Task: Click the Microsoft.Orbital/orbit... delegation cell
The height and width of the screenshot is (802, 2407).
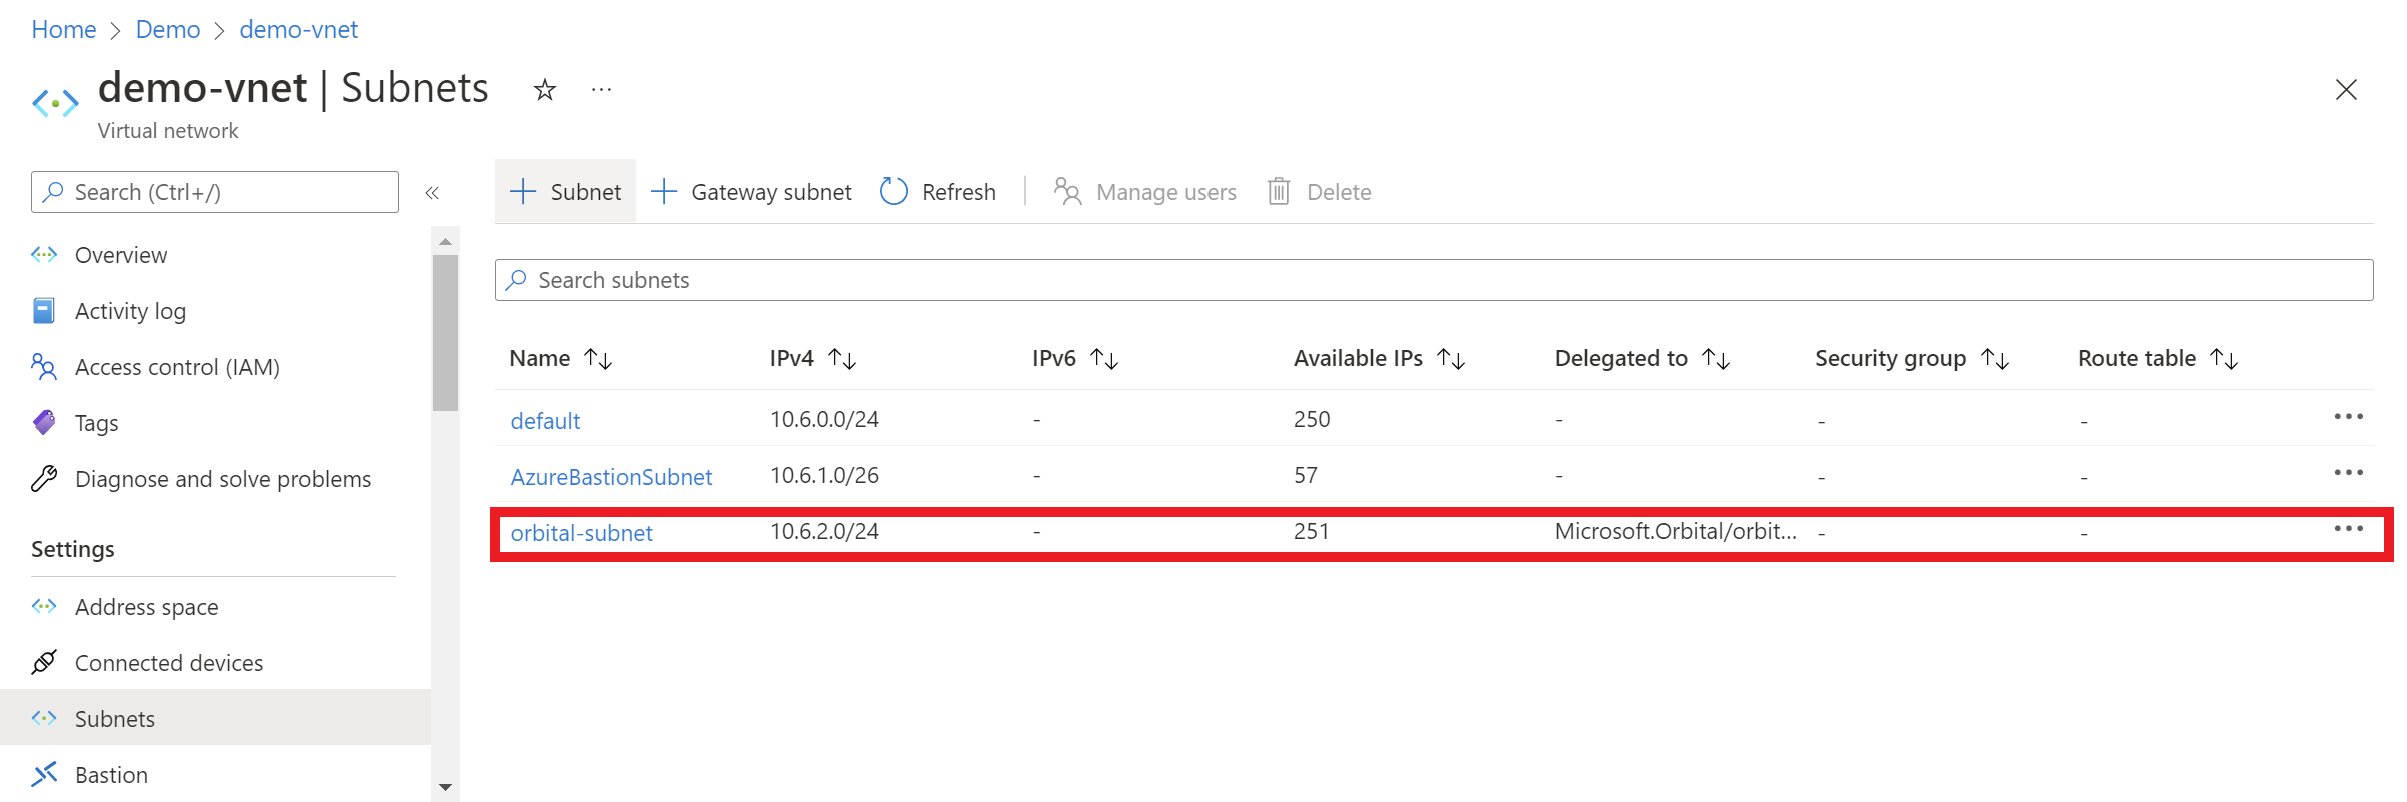Action: point(1675,531)
